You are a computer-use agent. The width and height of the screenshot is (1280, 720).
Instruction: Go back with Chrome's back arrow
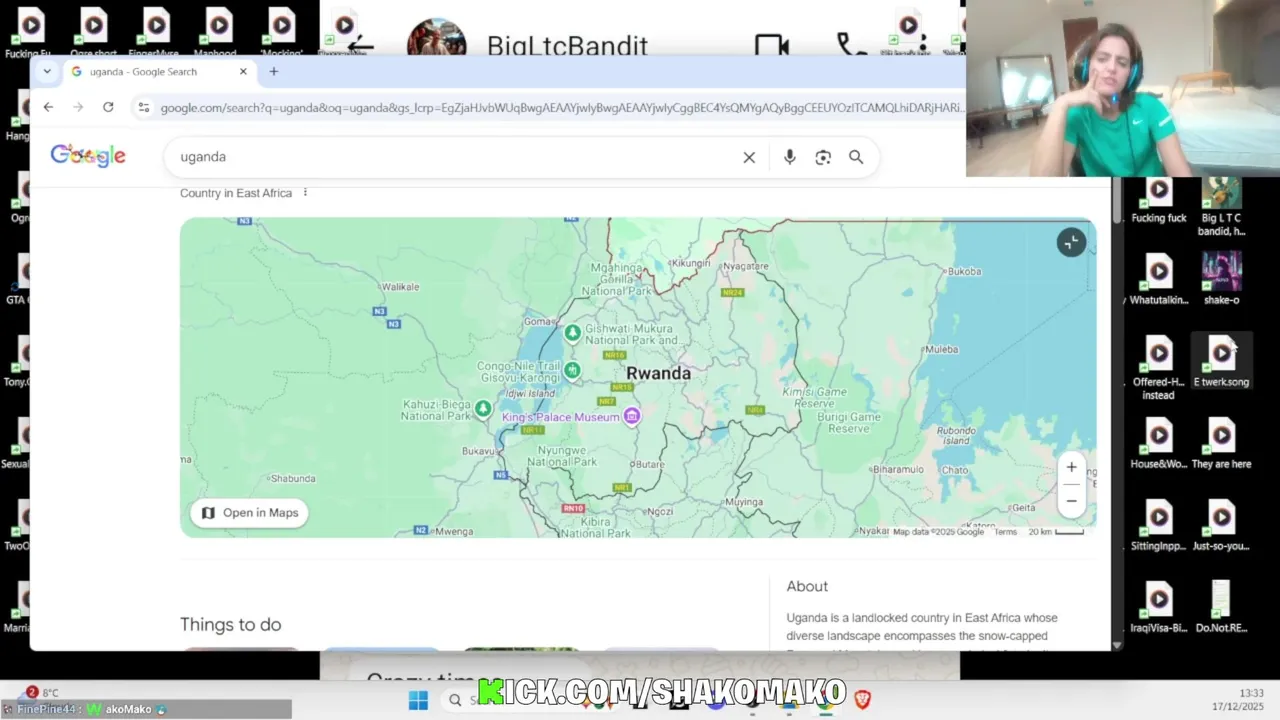click(x=48, y=107)
